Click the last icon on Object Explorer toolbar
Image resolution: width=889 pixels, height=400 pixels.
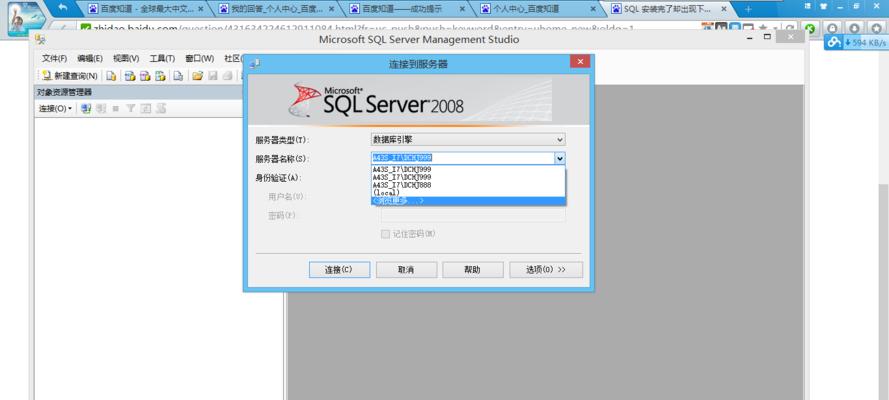tap(161, 108)
